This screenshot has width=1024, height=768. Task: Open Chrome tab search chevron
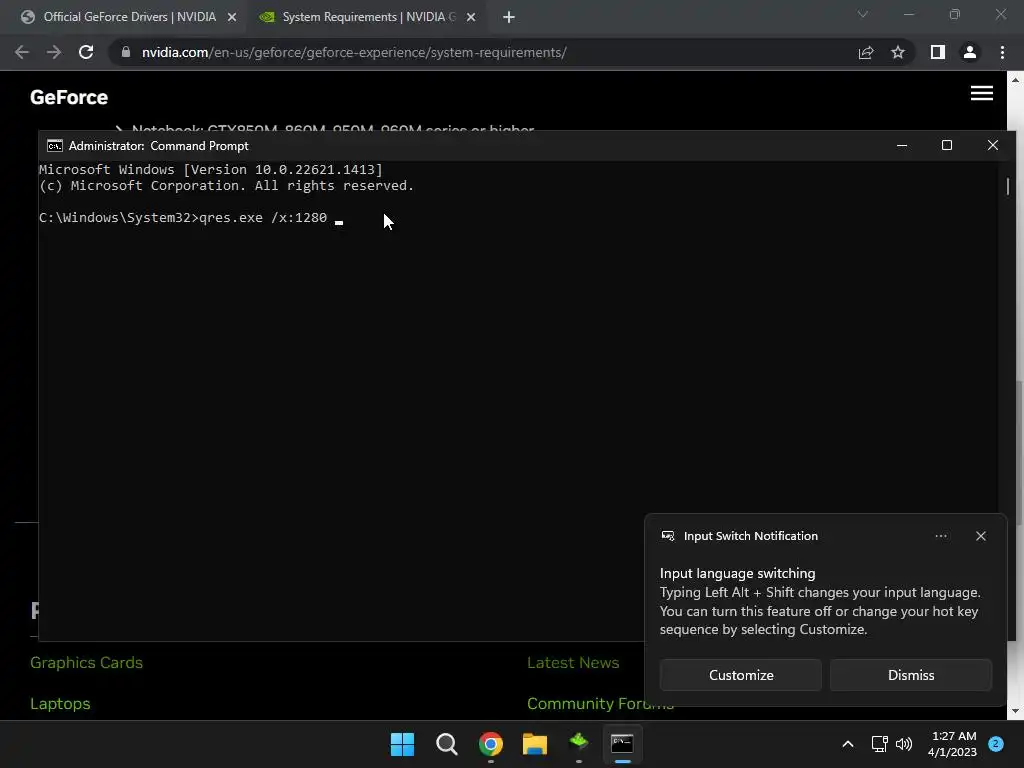click(x=863, y=14)
